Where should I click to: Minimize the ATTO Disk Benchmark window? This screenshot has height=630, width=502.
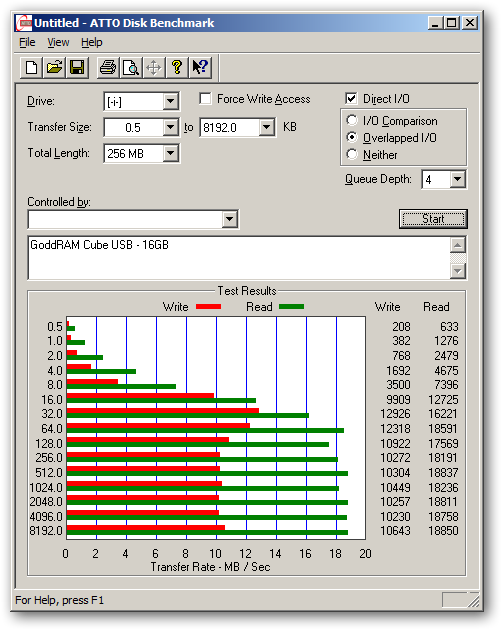click(x=434, y=23)
